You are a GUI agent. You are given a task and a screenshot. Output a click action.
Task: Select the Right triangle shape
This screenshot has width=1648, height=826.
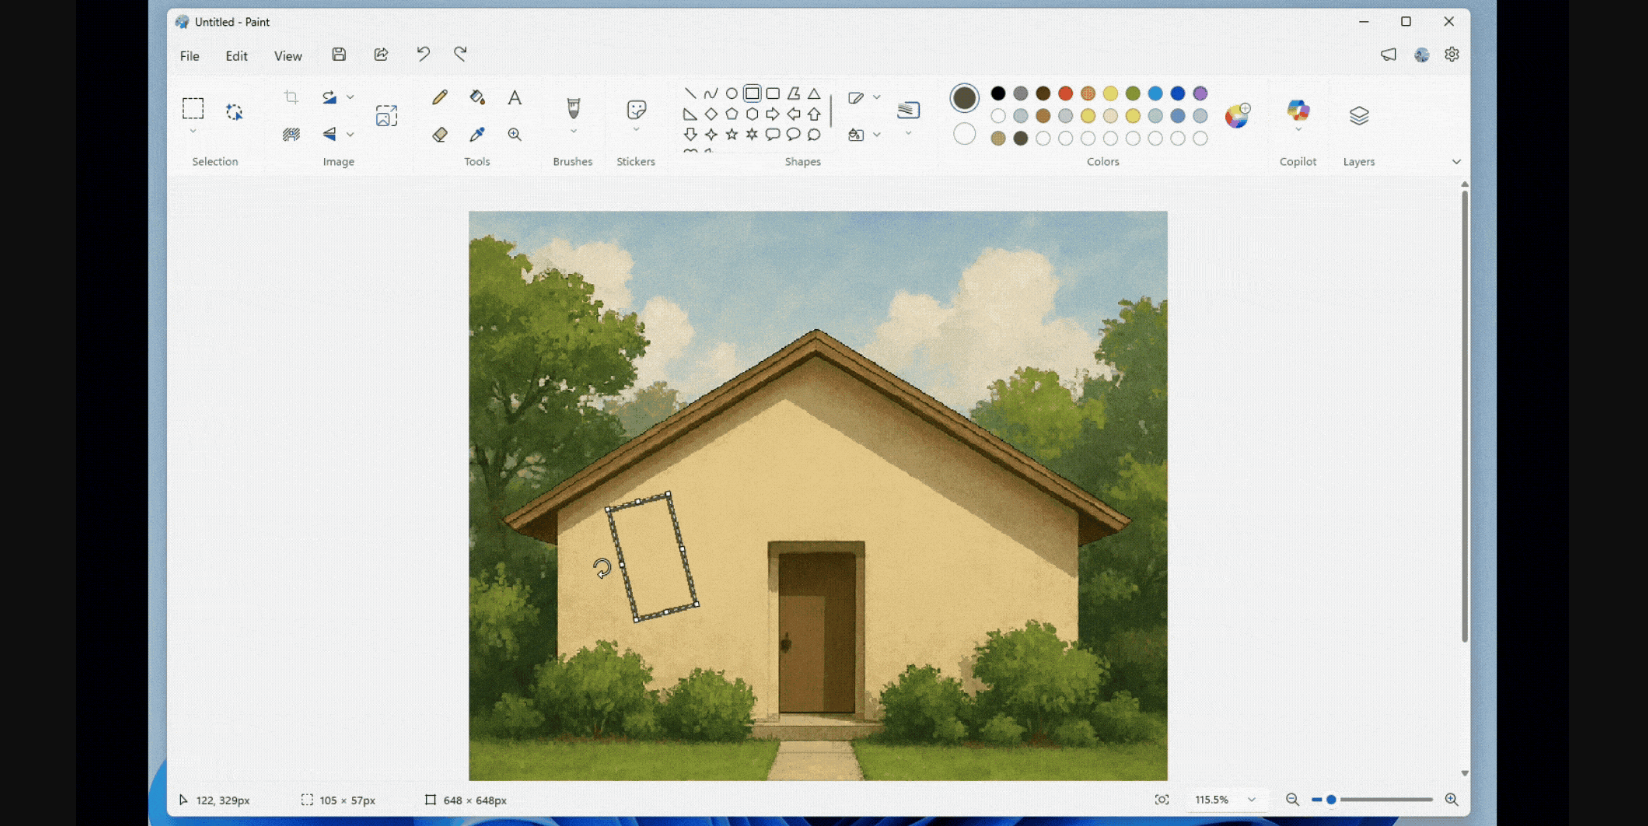tap(690, 114)
